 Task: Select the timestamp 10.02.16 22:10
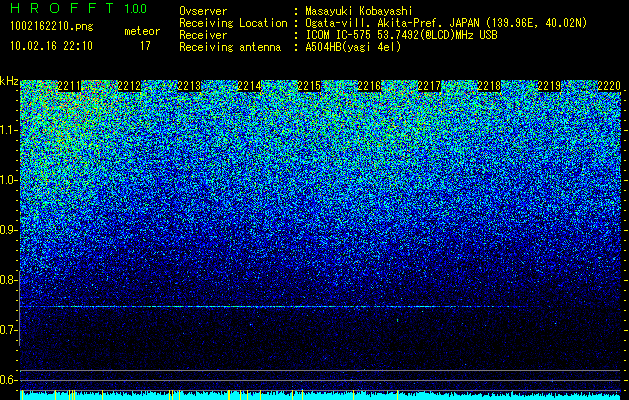coord(51,46)
